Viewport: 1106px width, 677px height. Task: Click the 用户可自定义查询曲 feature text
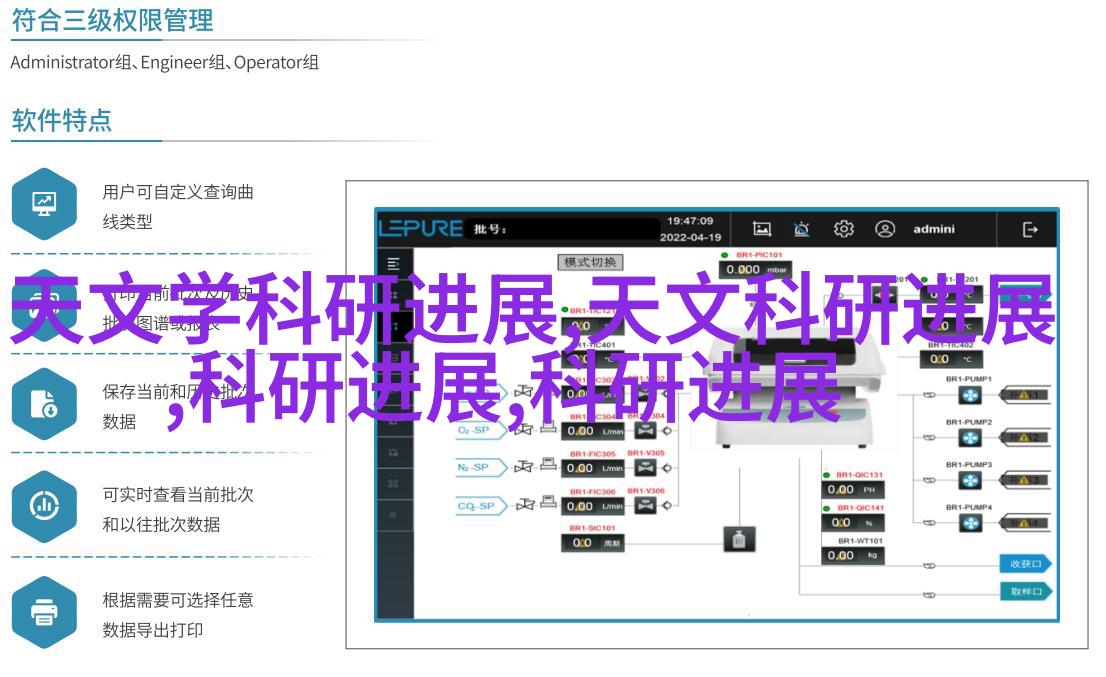click(178, 192)
